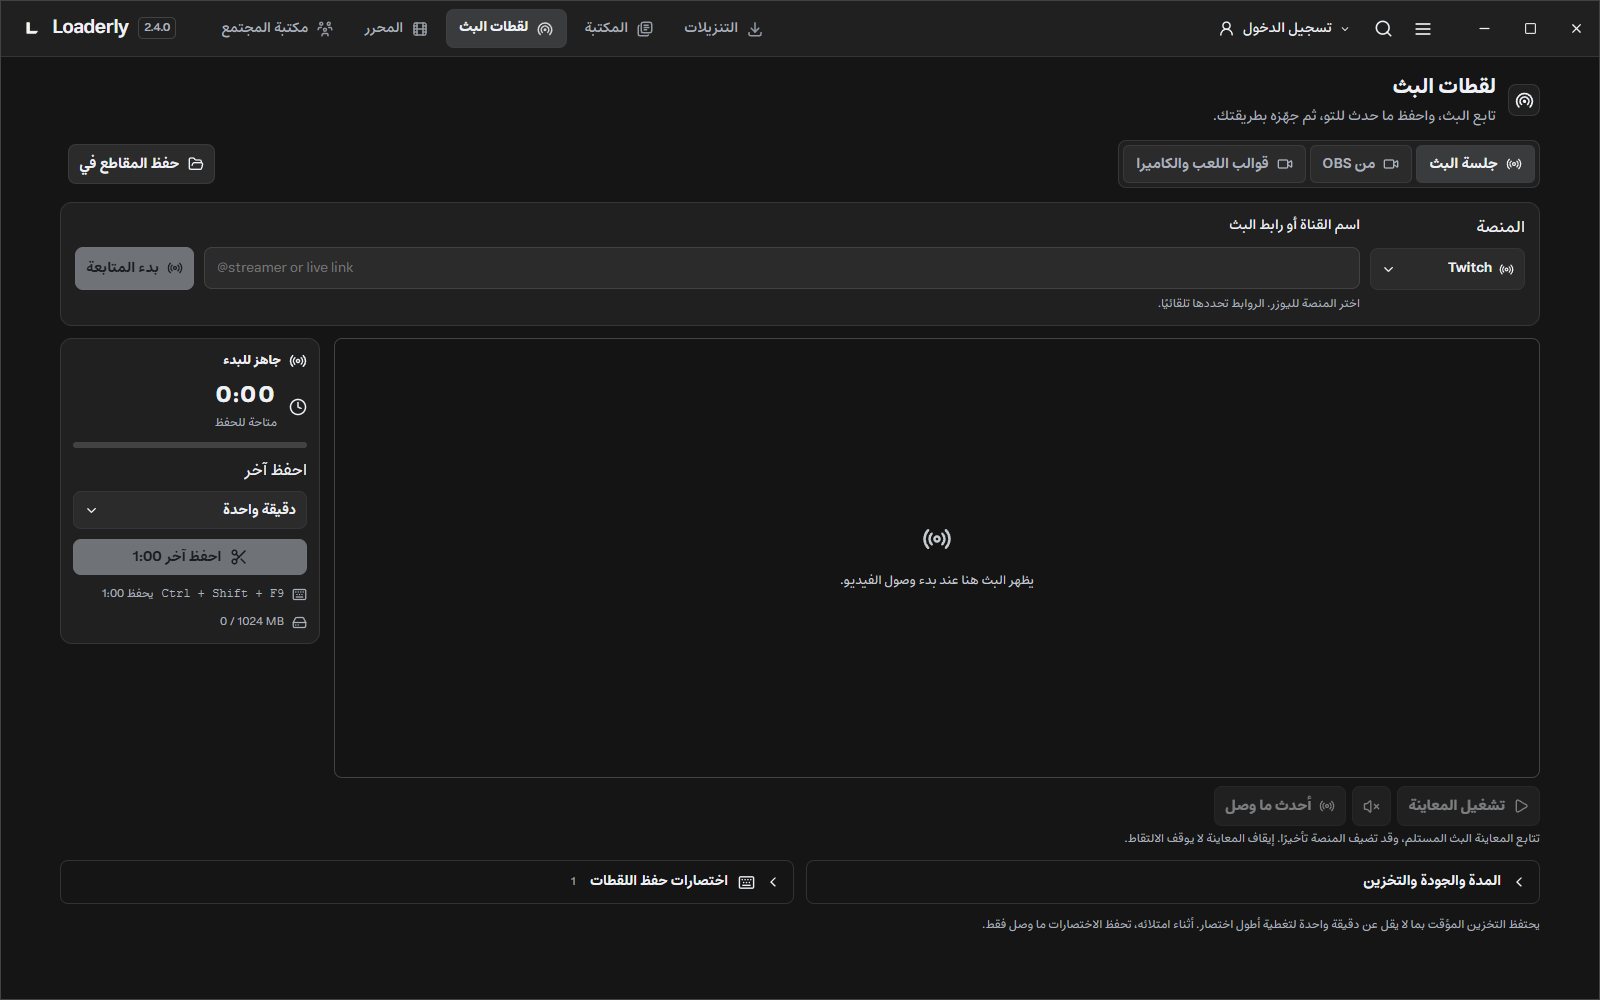
Task: Click the Loaderly logo icon
Action: coord(31,28)
